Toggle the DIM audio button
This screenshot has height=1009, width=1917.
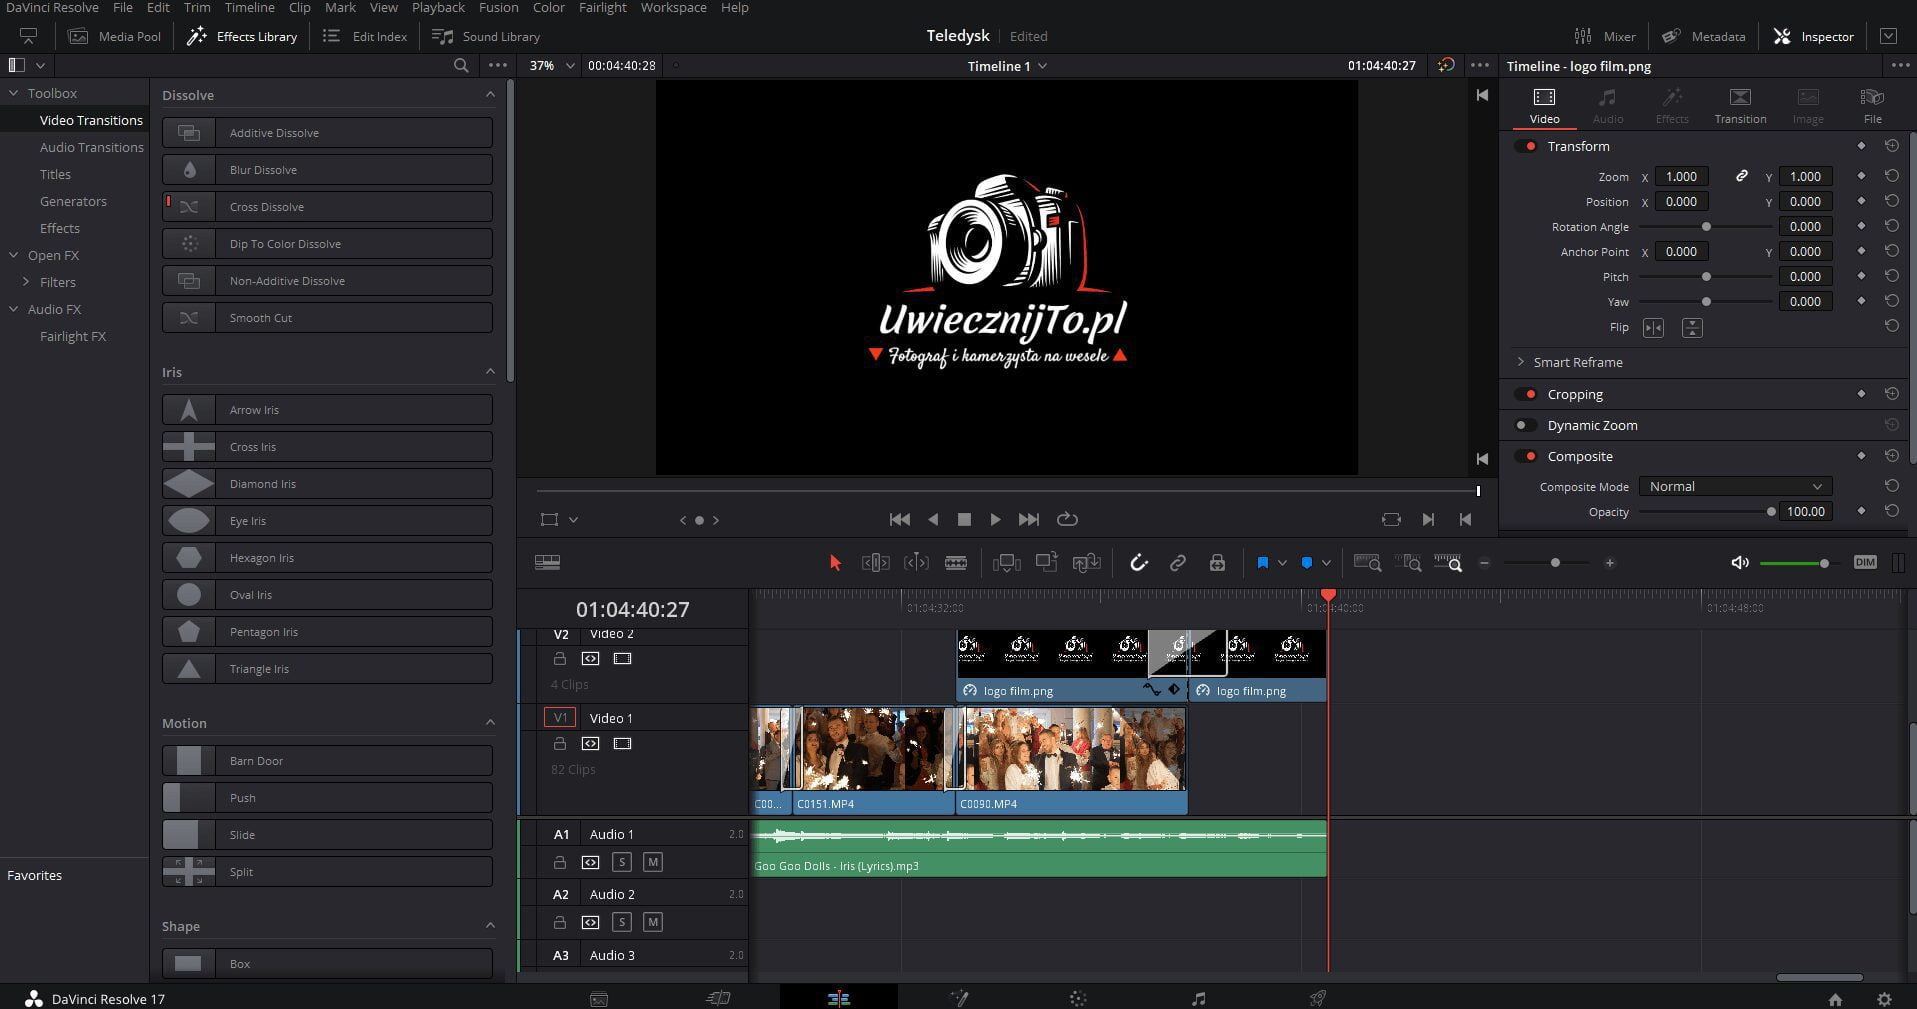(1865, 562)
